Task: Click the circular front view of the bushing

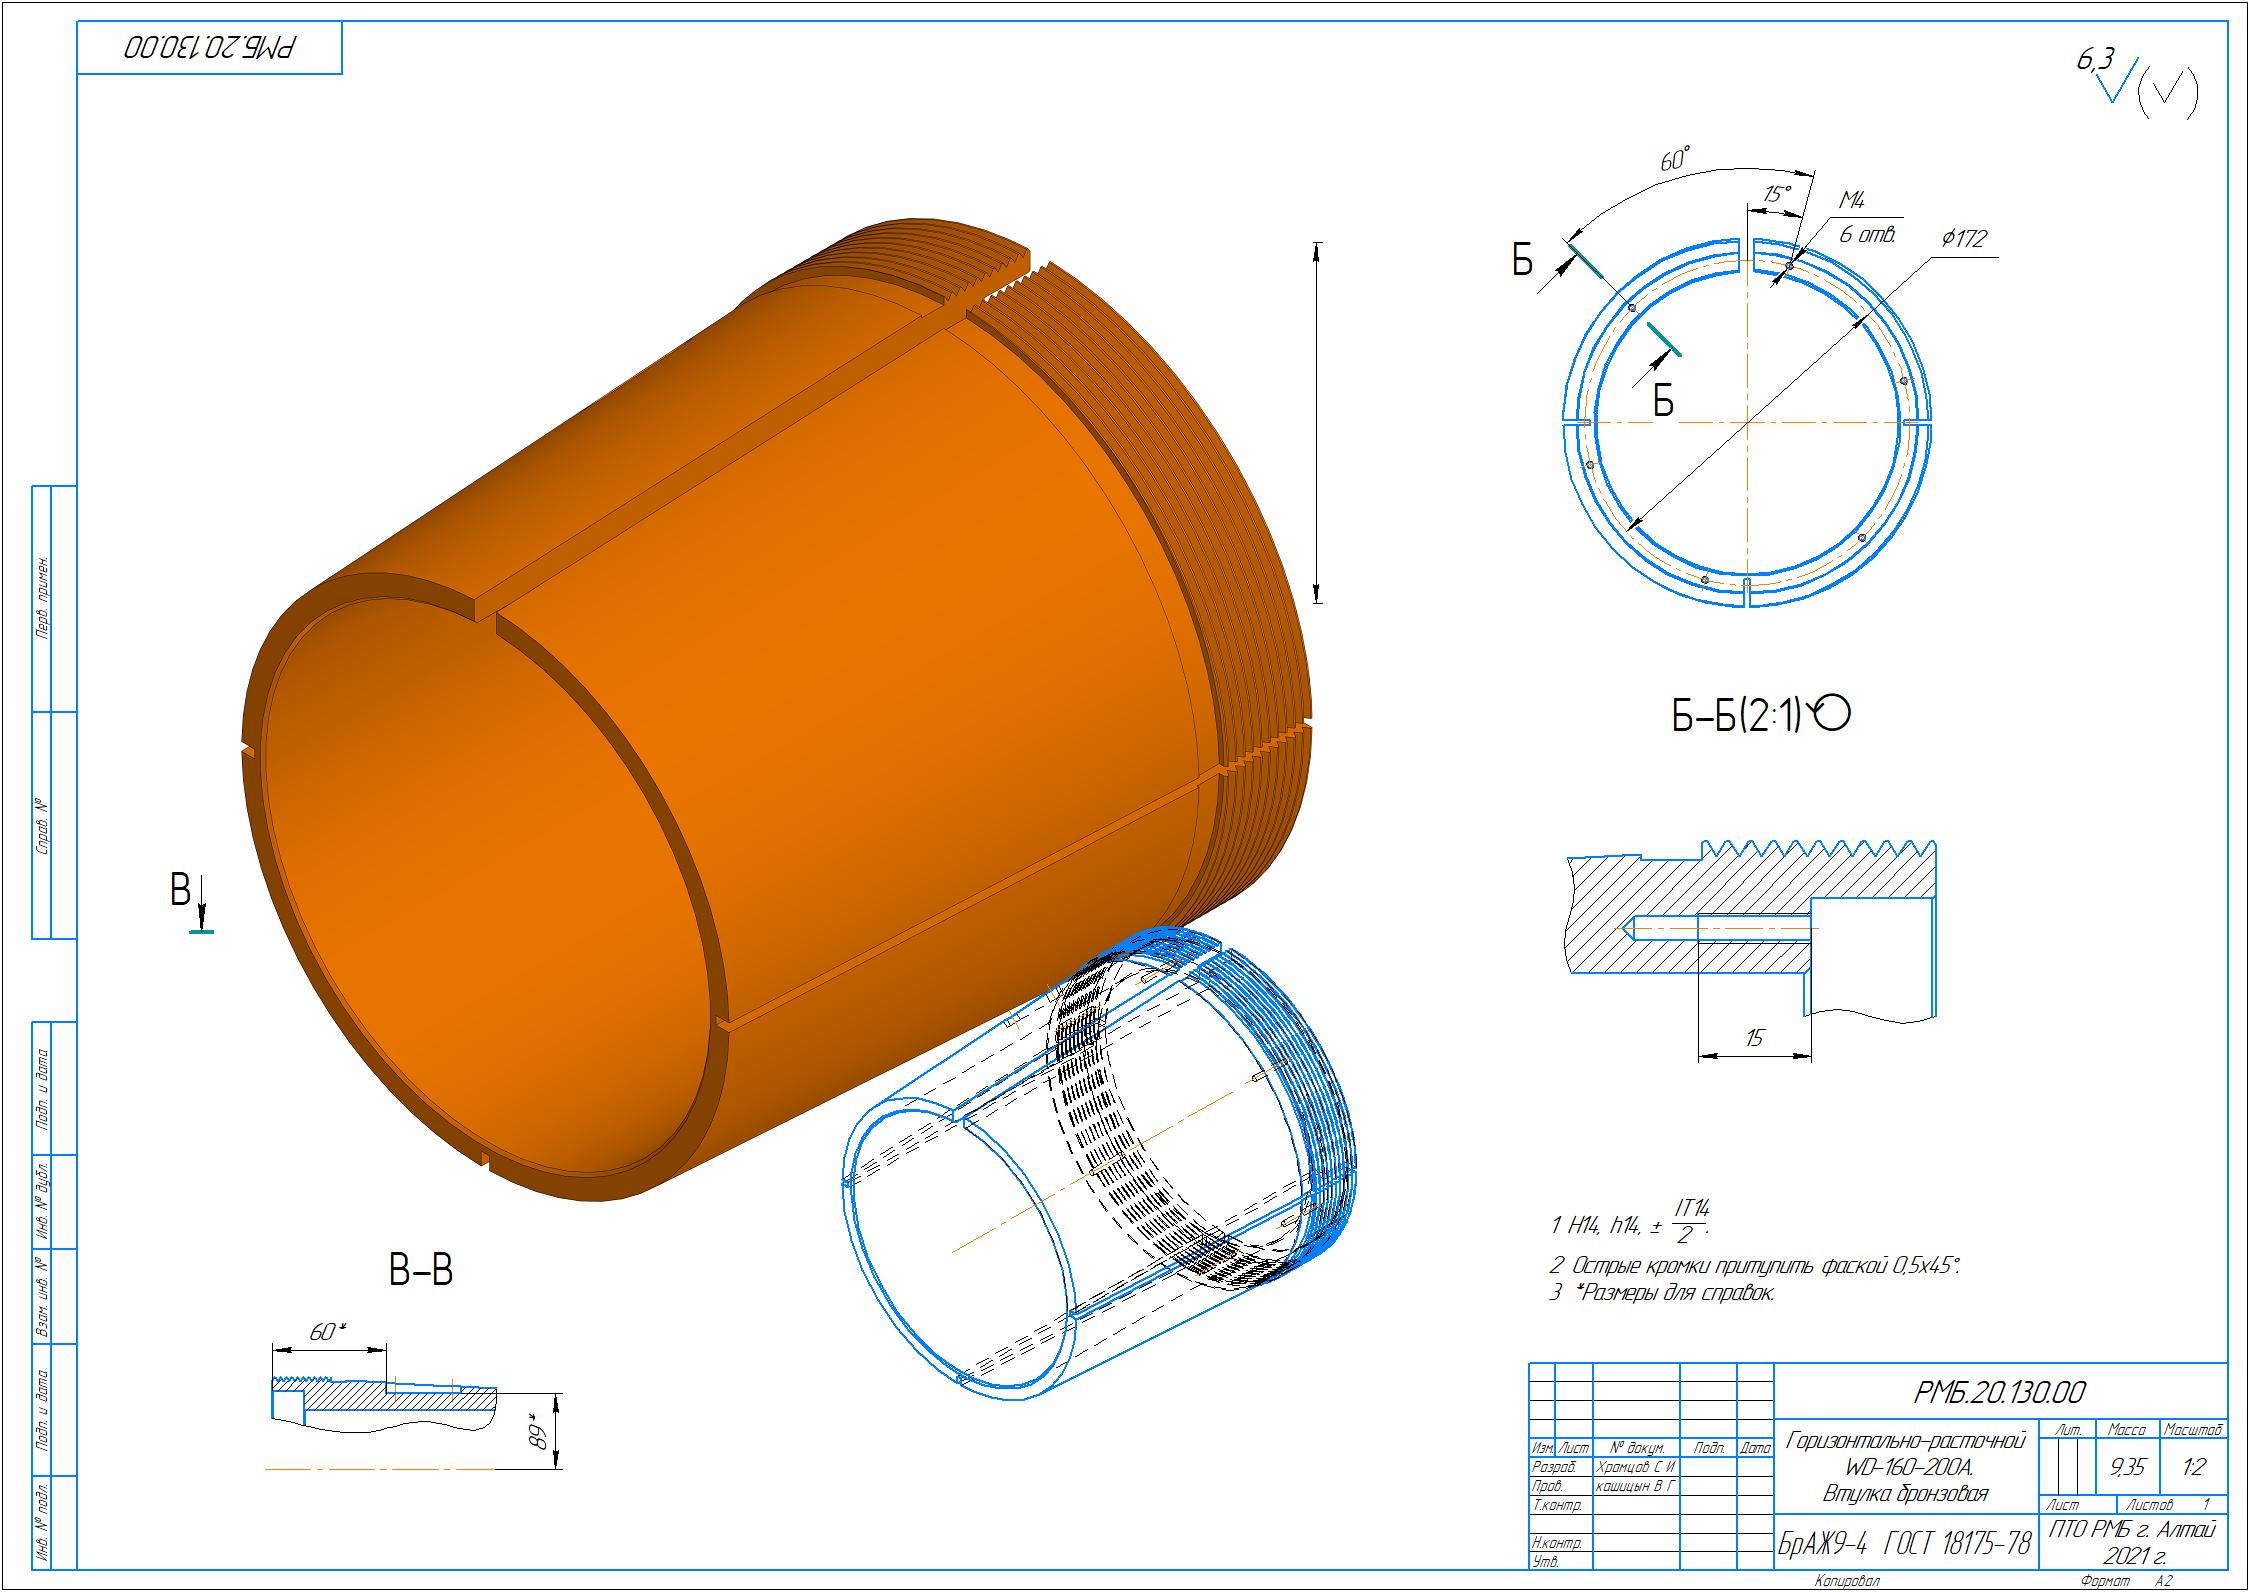Action: [x=1745, y=423]
